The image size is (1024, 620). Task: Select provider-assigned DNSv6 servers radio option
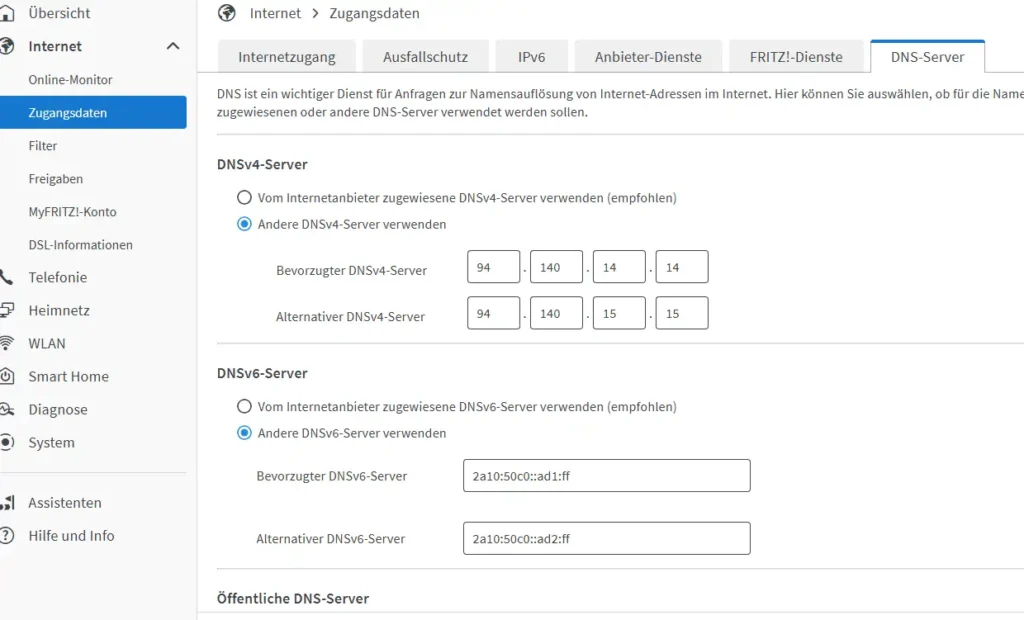(x=244, y=406)
